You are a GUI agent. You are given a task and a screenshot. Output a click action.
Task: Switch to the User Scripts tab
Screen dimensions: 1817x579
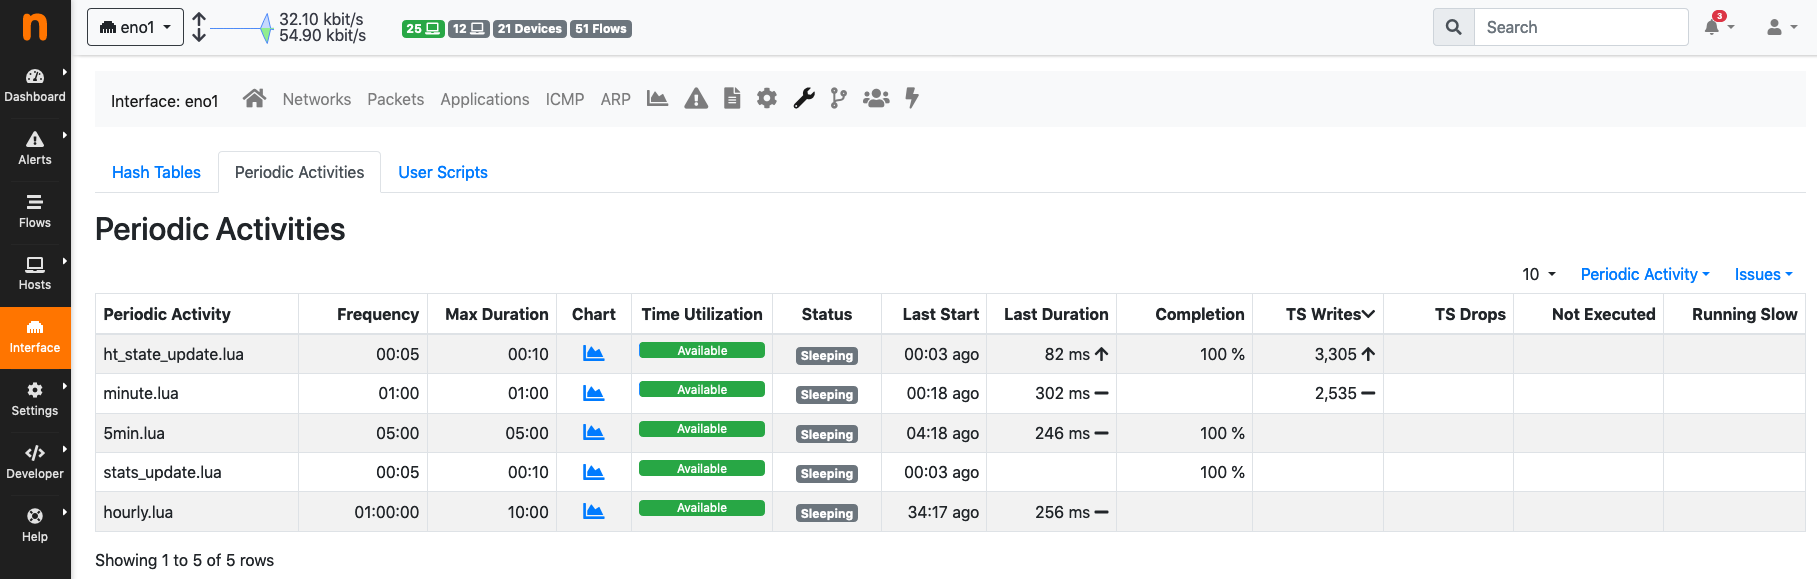(443, 172)
